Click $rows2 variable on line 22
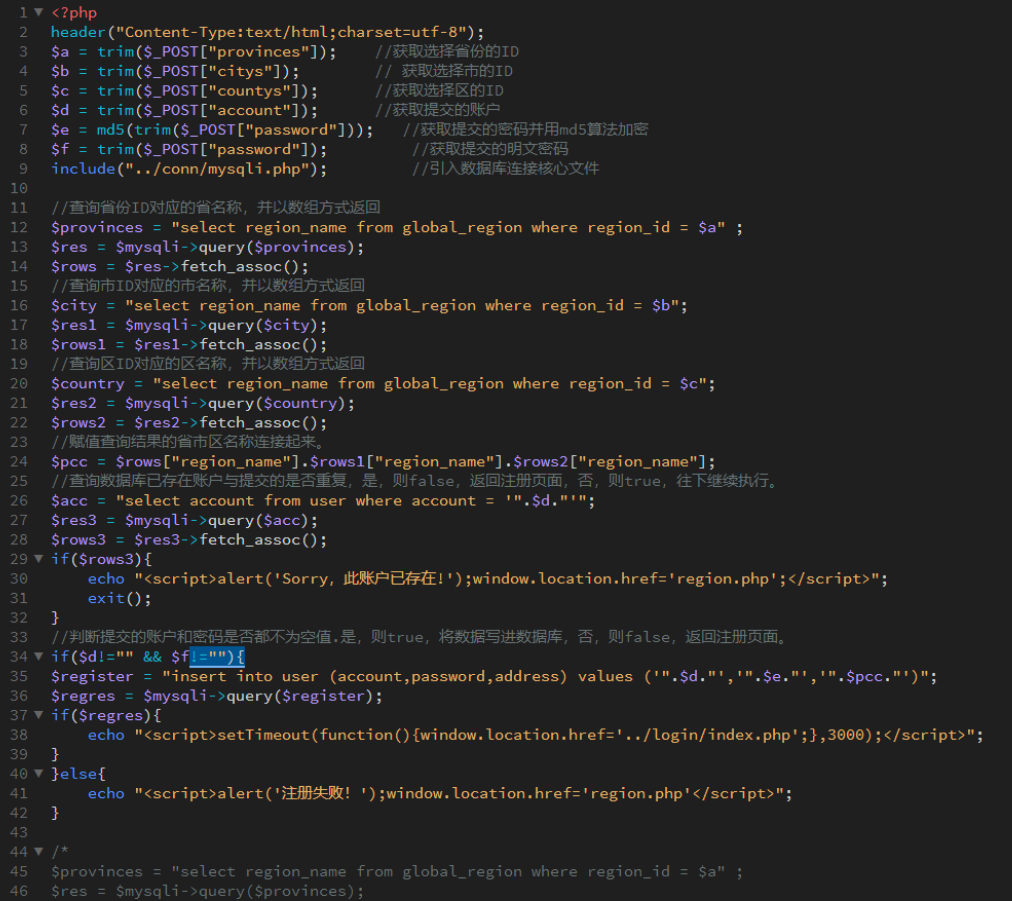Screen dimensions: 1012x901 (78, 423)
